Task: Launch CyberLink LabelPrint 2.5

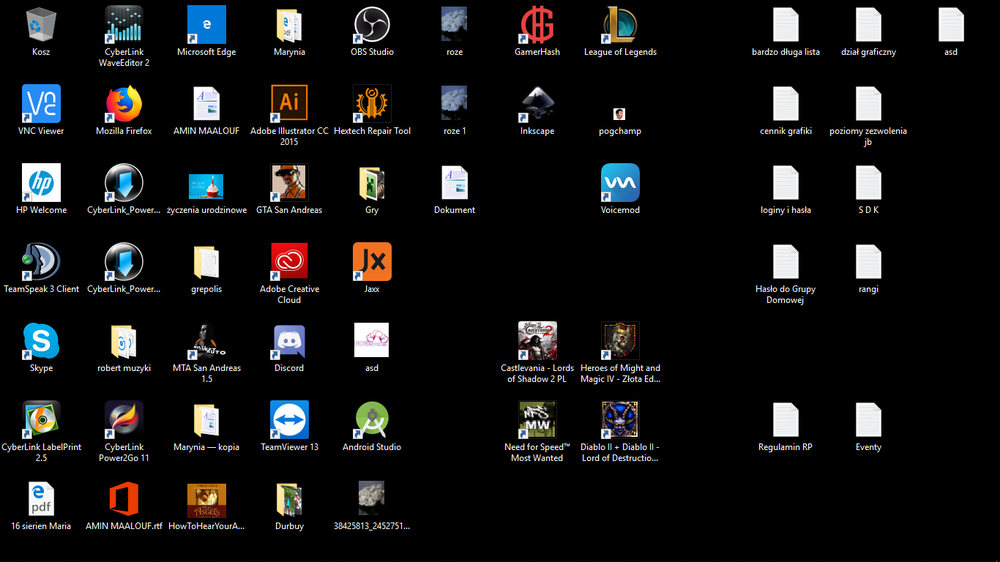Action: pyautogui.click(x=41, y=420)
